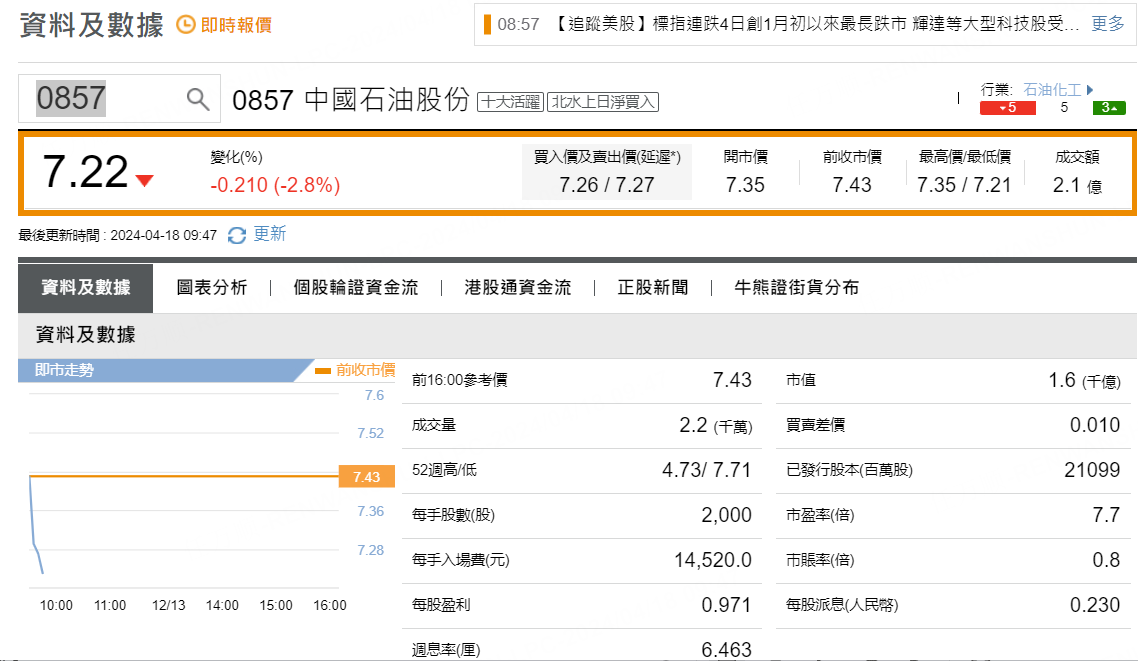
Task: Click the orange 7.43 price label on chart
Action: (367, 477)
